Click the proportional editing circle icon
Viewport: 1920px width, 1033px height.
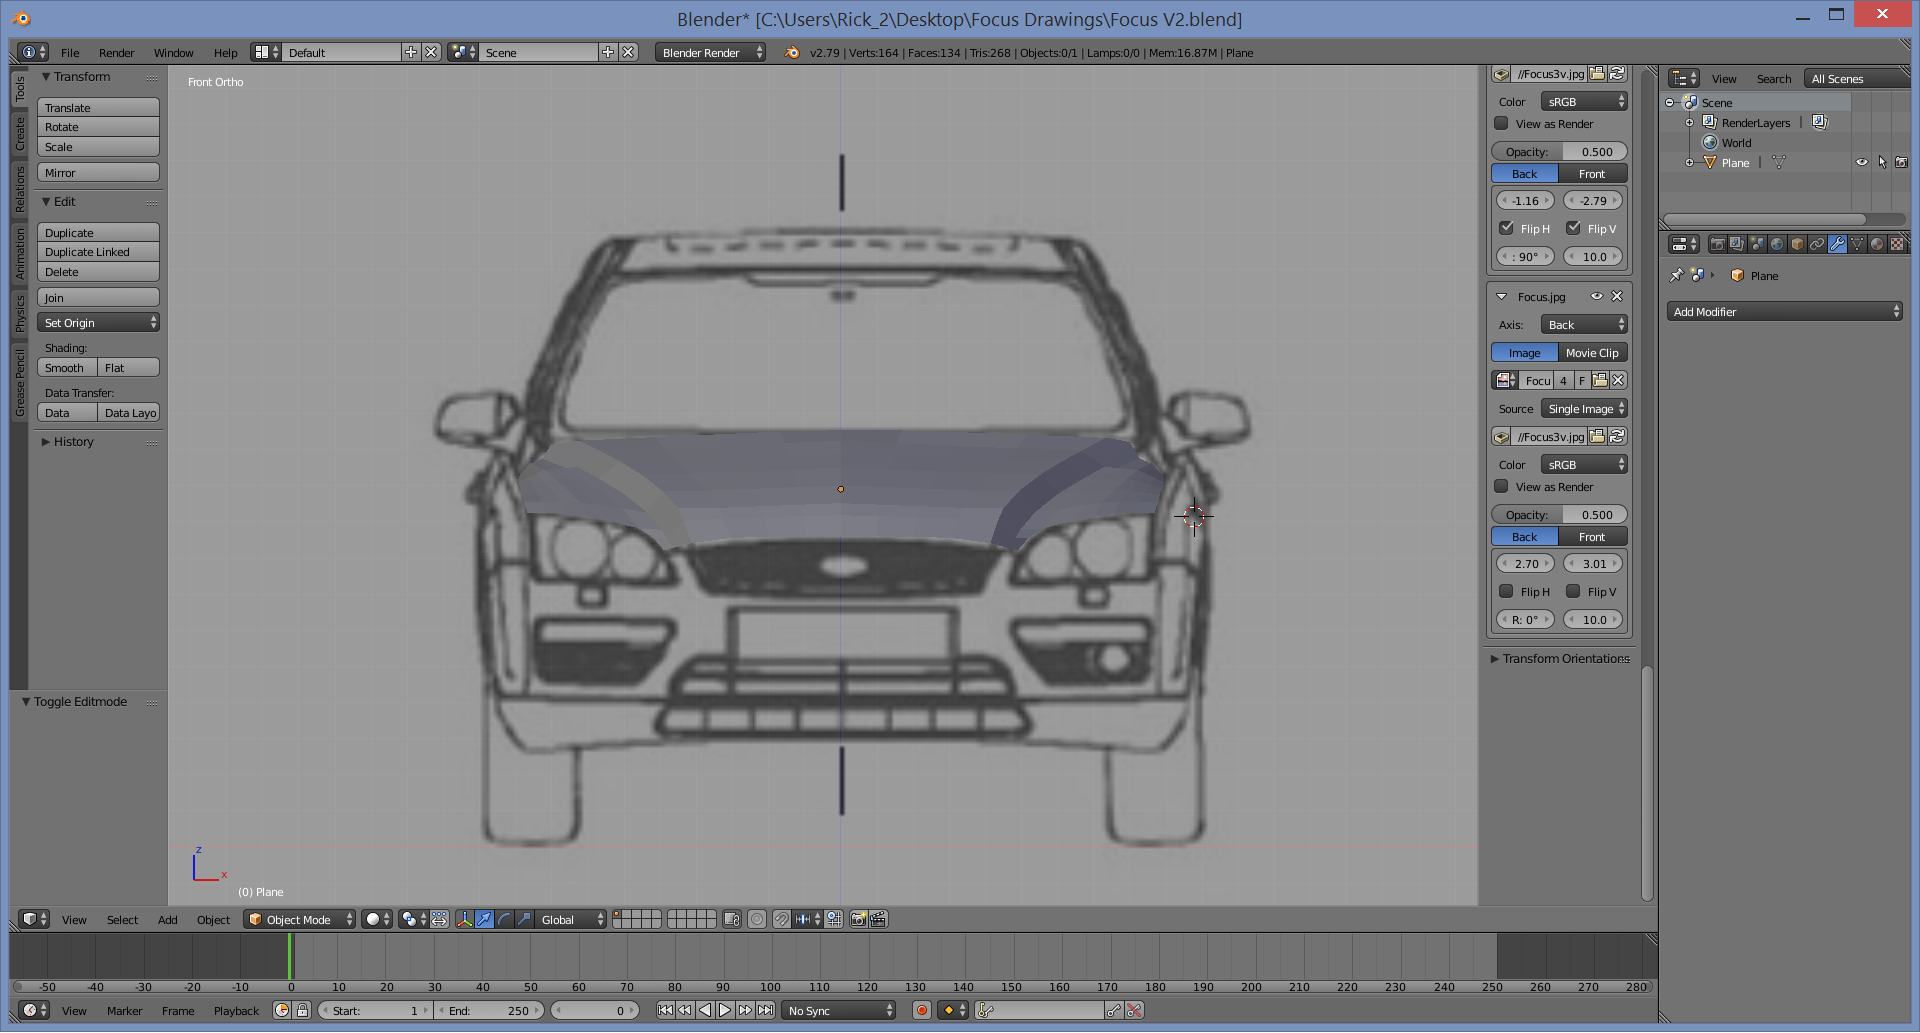coord(757,919)
